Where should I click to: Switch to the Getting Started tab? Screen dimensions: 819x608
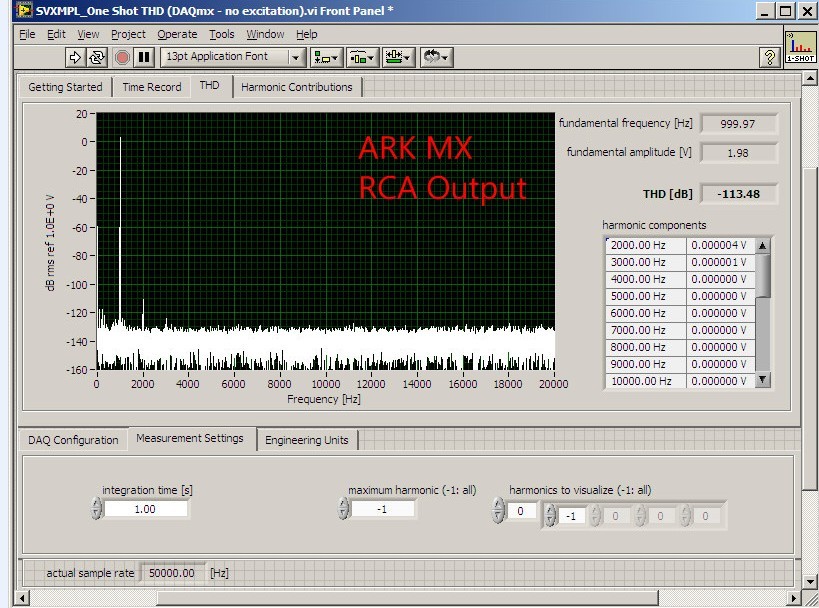coord(65,87)
